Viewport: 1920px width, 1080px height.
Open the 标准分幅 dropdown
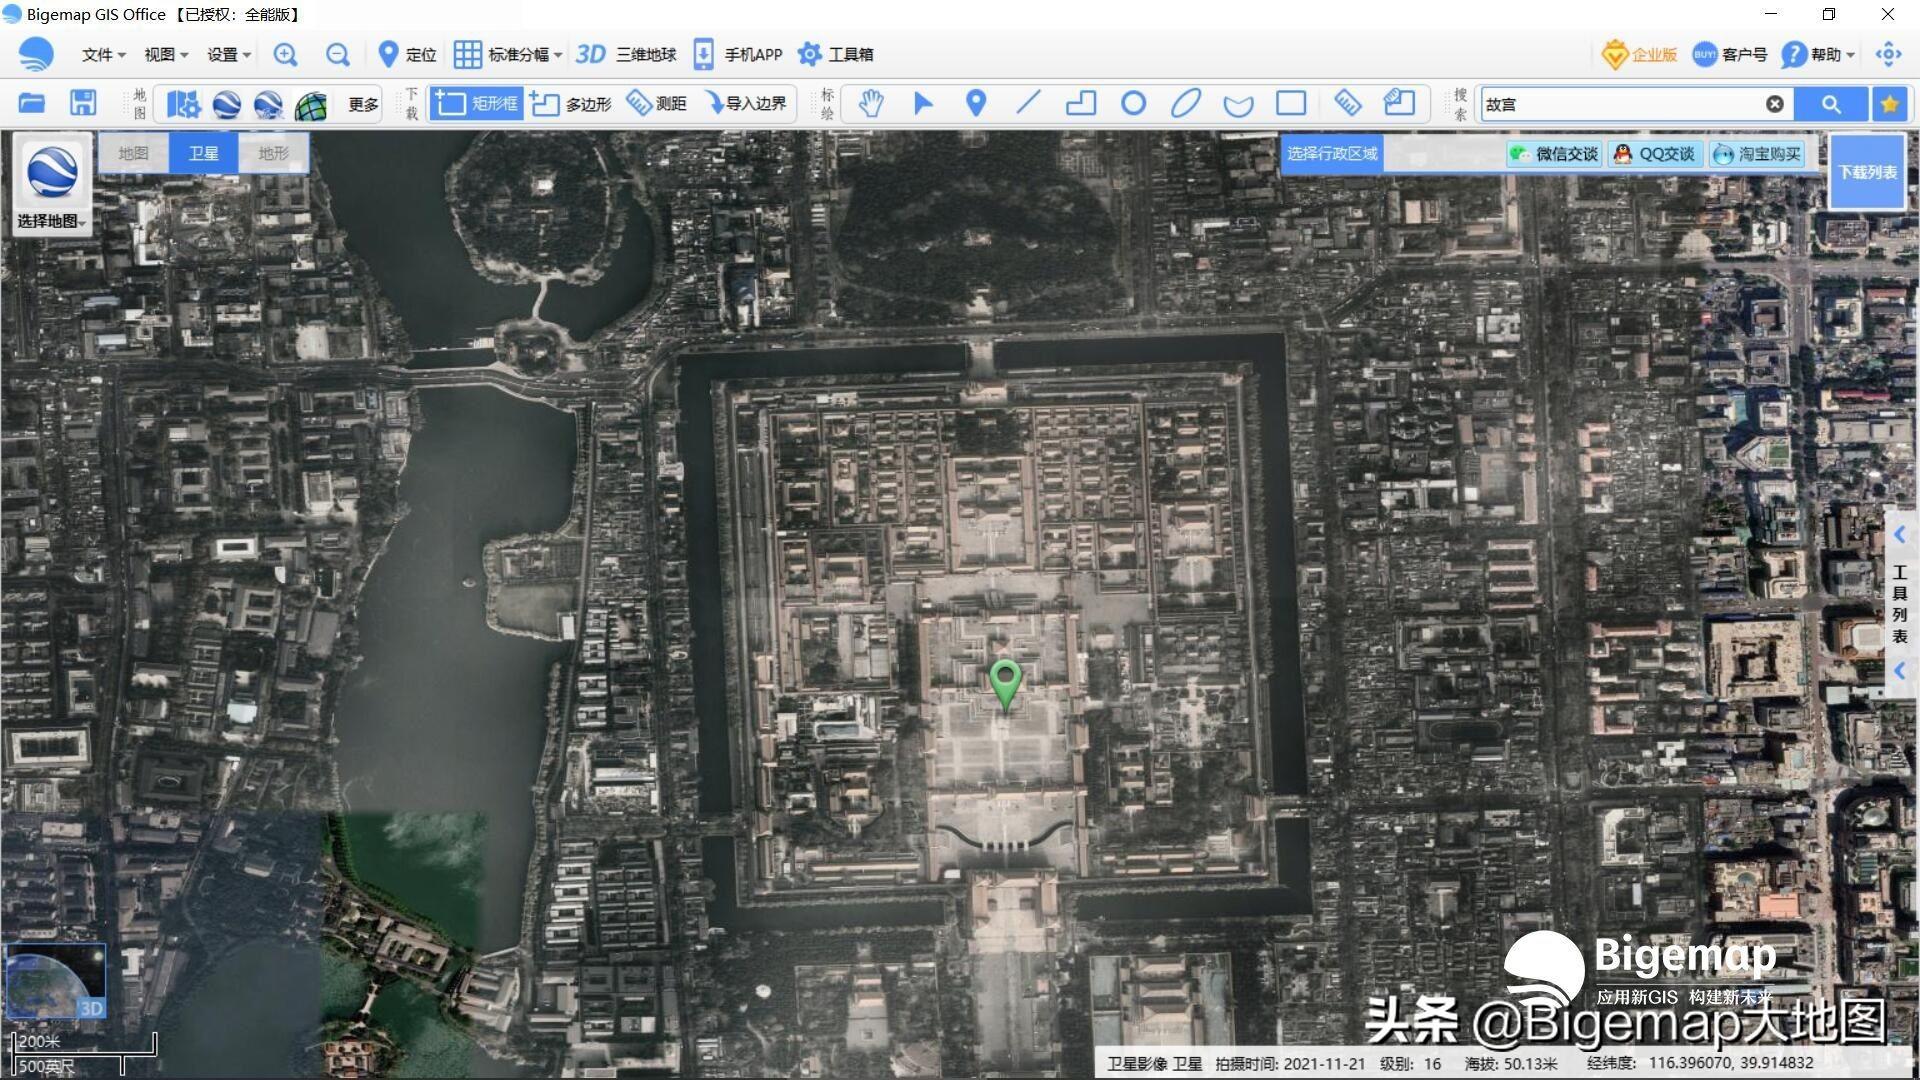click(508, 55)
